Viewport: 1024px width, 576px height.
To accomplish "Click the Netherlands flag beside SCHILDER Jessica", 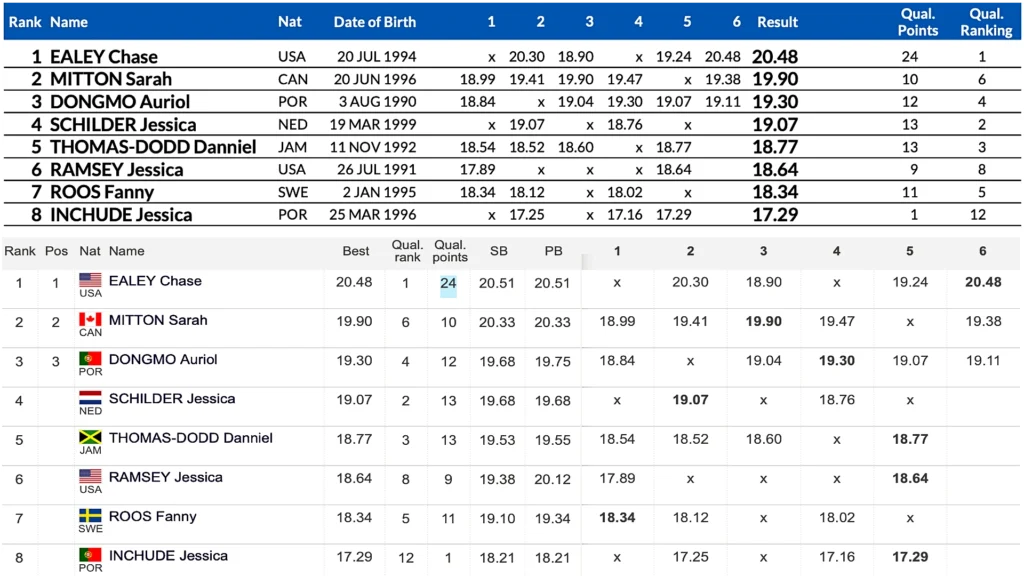I will pyautogui.click(x=90, y=398).
